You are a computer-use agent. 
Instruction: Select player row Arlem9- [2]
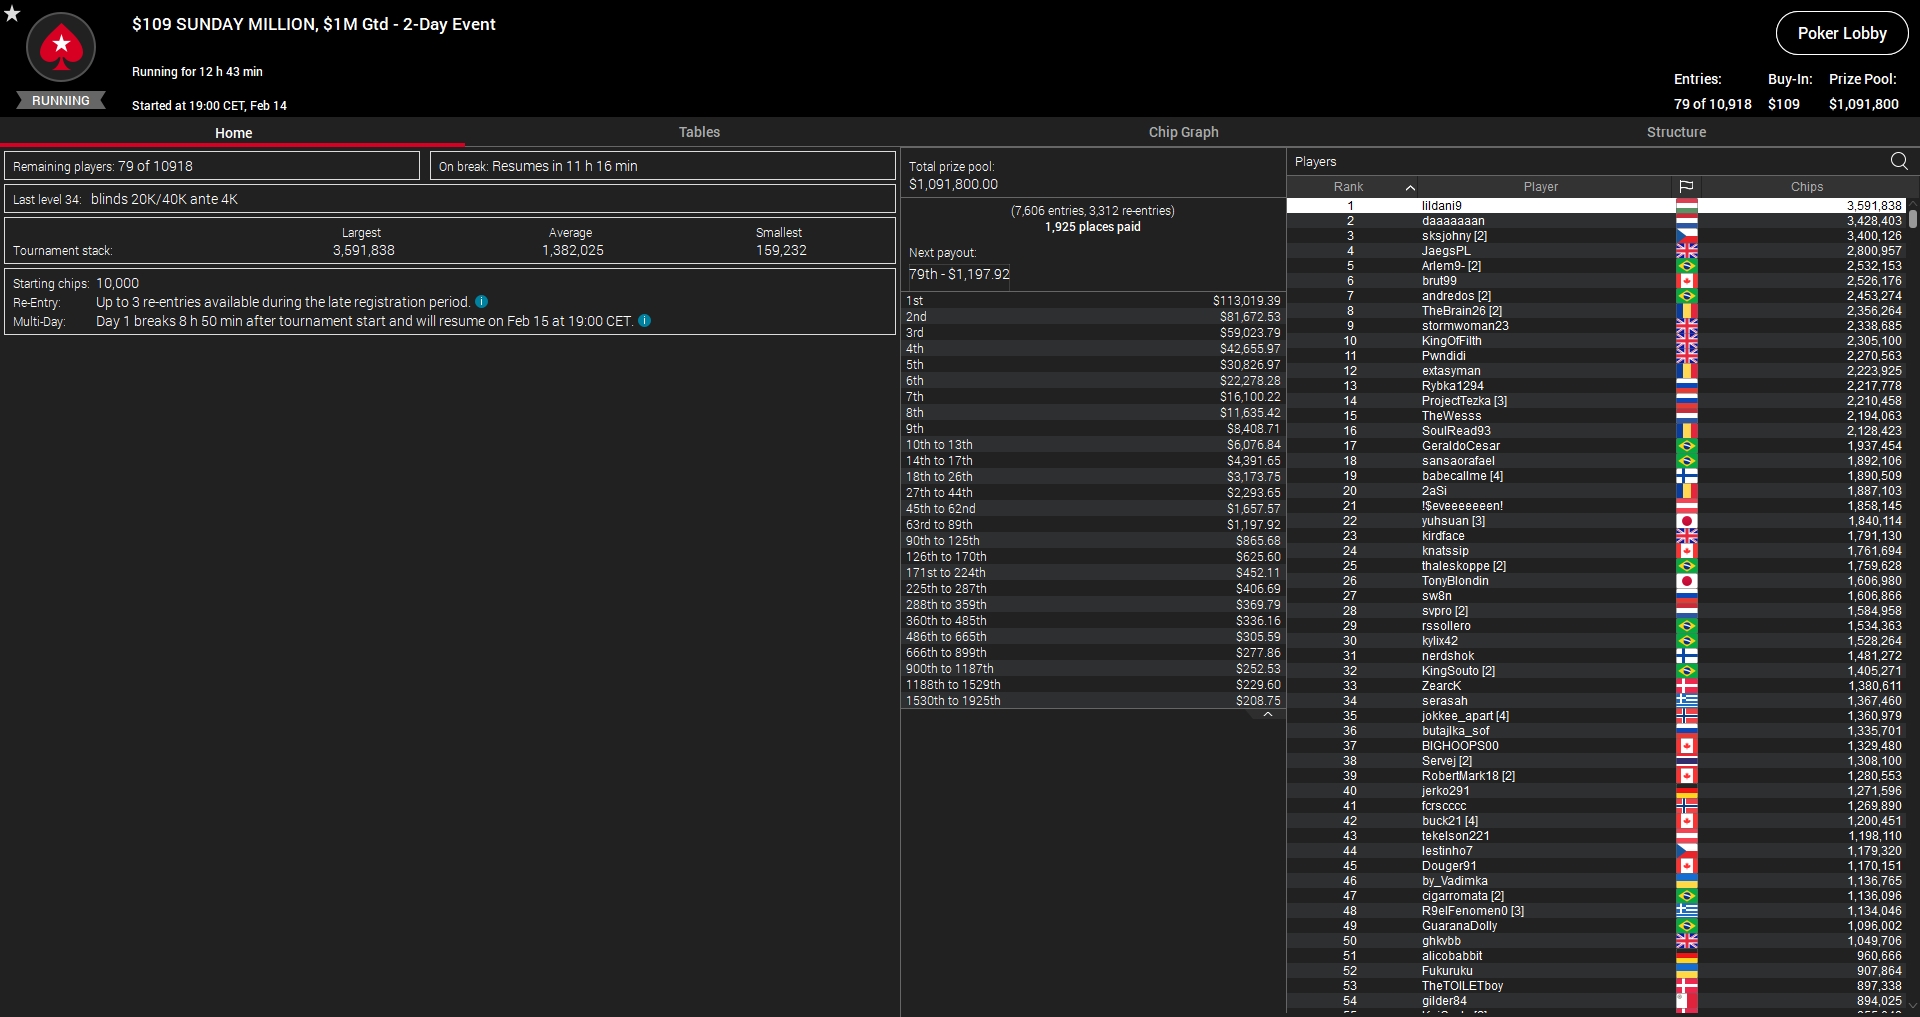click(1596, 266)
